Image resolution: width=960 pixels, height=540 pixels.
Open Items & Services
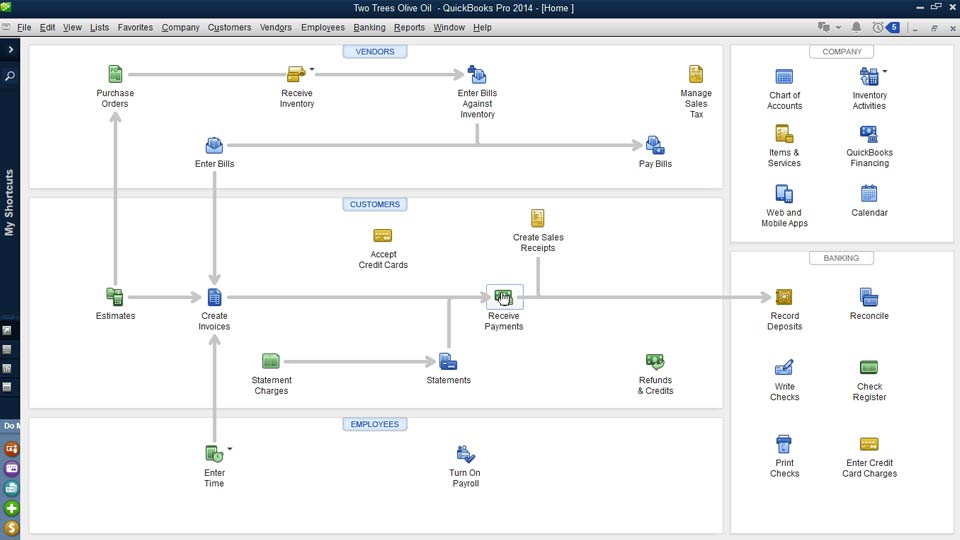tap(784, 133)
